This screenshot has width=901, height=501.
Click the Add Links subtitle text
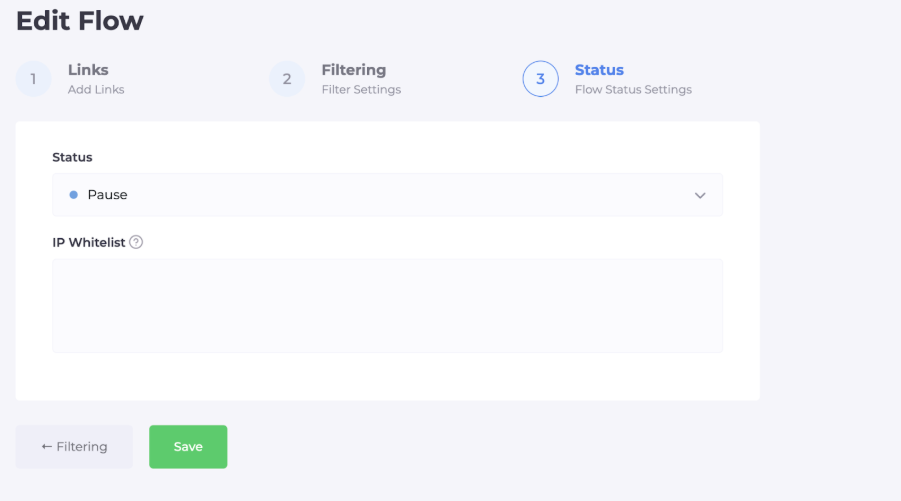(96, 90)
